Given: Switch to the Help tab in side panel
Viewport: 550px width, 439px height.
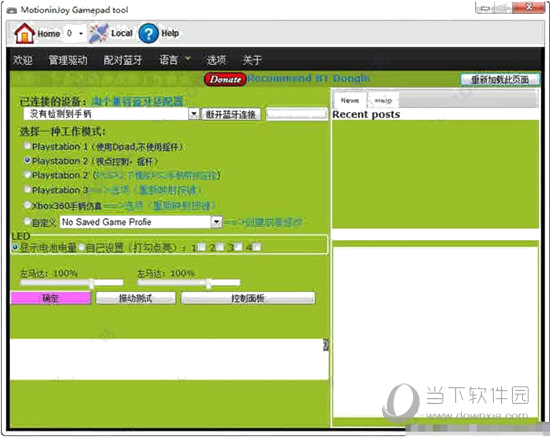Looking at the screenshot, I should pos(383,101).
